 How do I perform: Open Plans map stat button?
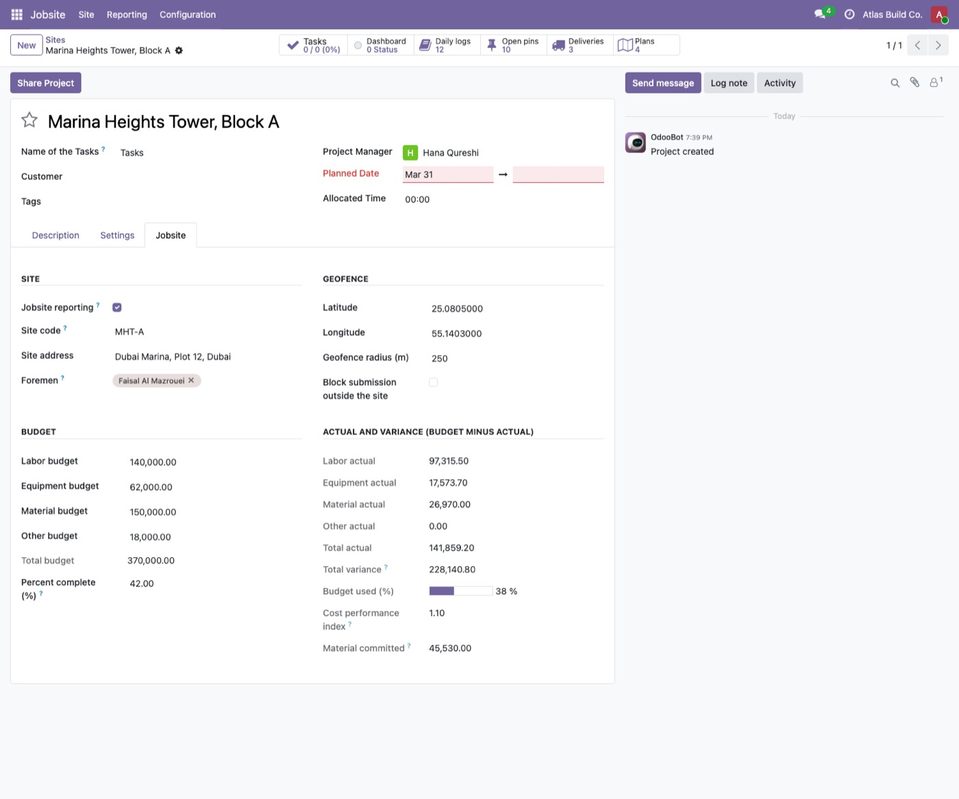click(646, 45)
